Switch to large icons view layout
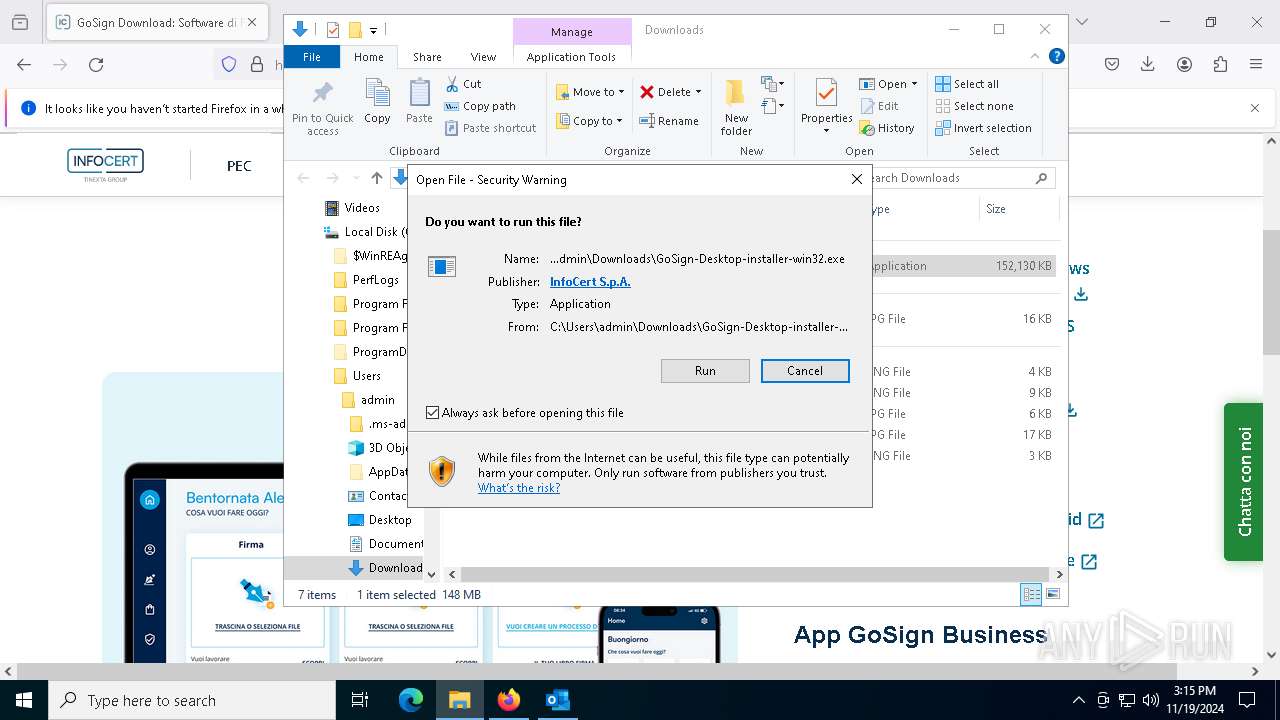Image resolution: width=1280 pixels, height=720 pixels. pyautogui.click(x=1052, y=594)
